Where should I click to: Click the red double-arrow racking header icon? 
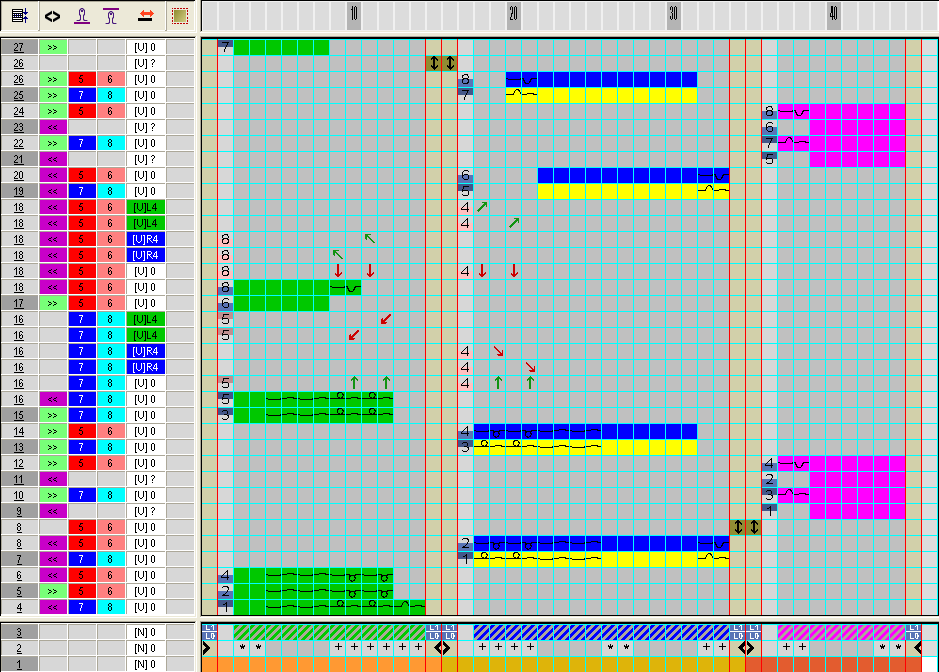(x=145, y=16)
